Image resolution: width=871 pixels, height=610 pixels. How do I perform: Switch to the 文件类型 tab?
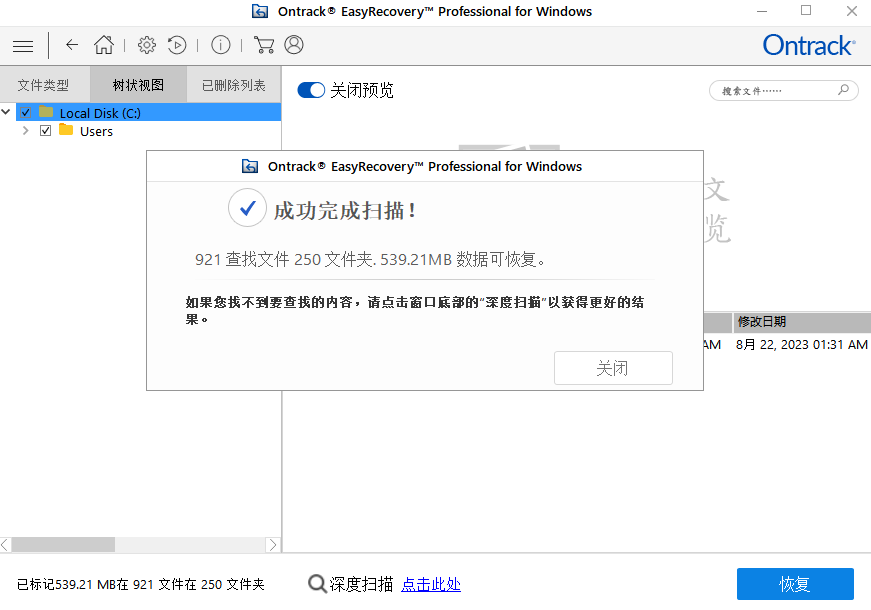click(44, 84)
